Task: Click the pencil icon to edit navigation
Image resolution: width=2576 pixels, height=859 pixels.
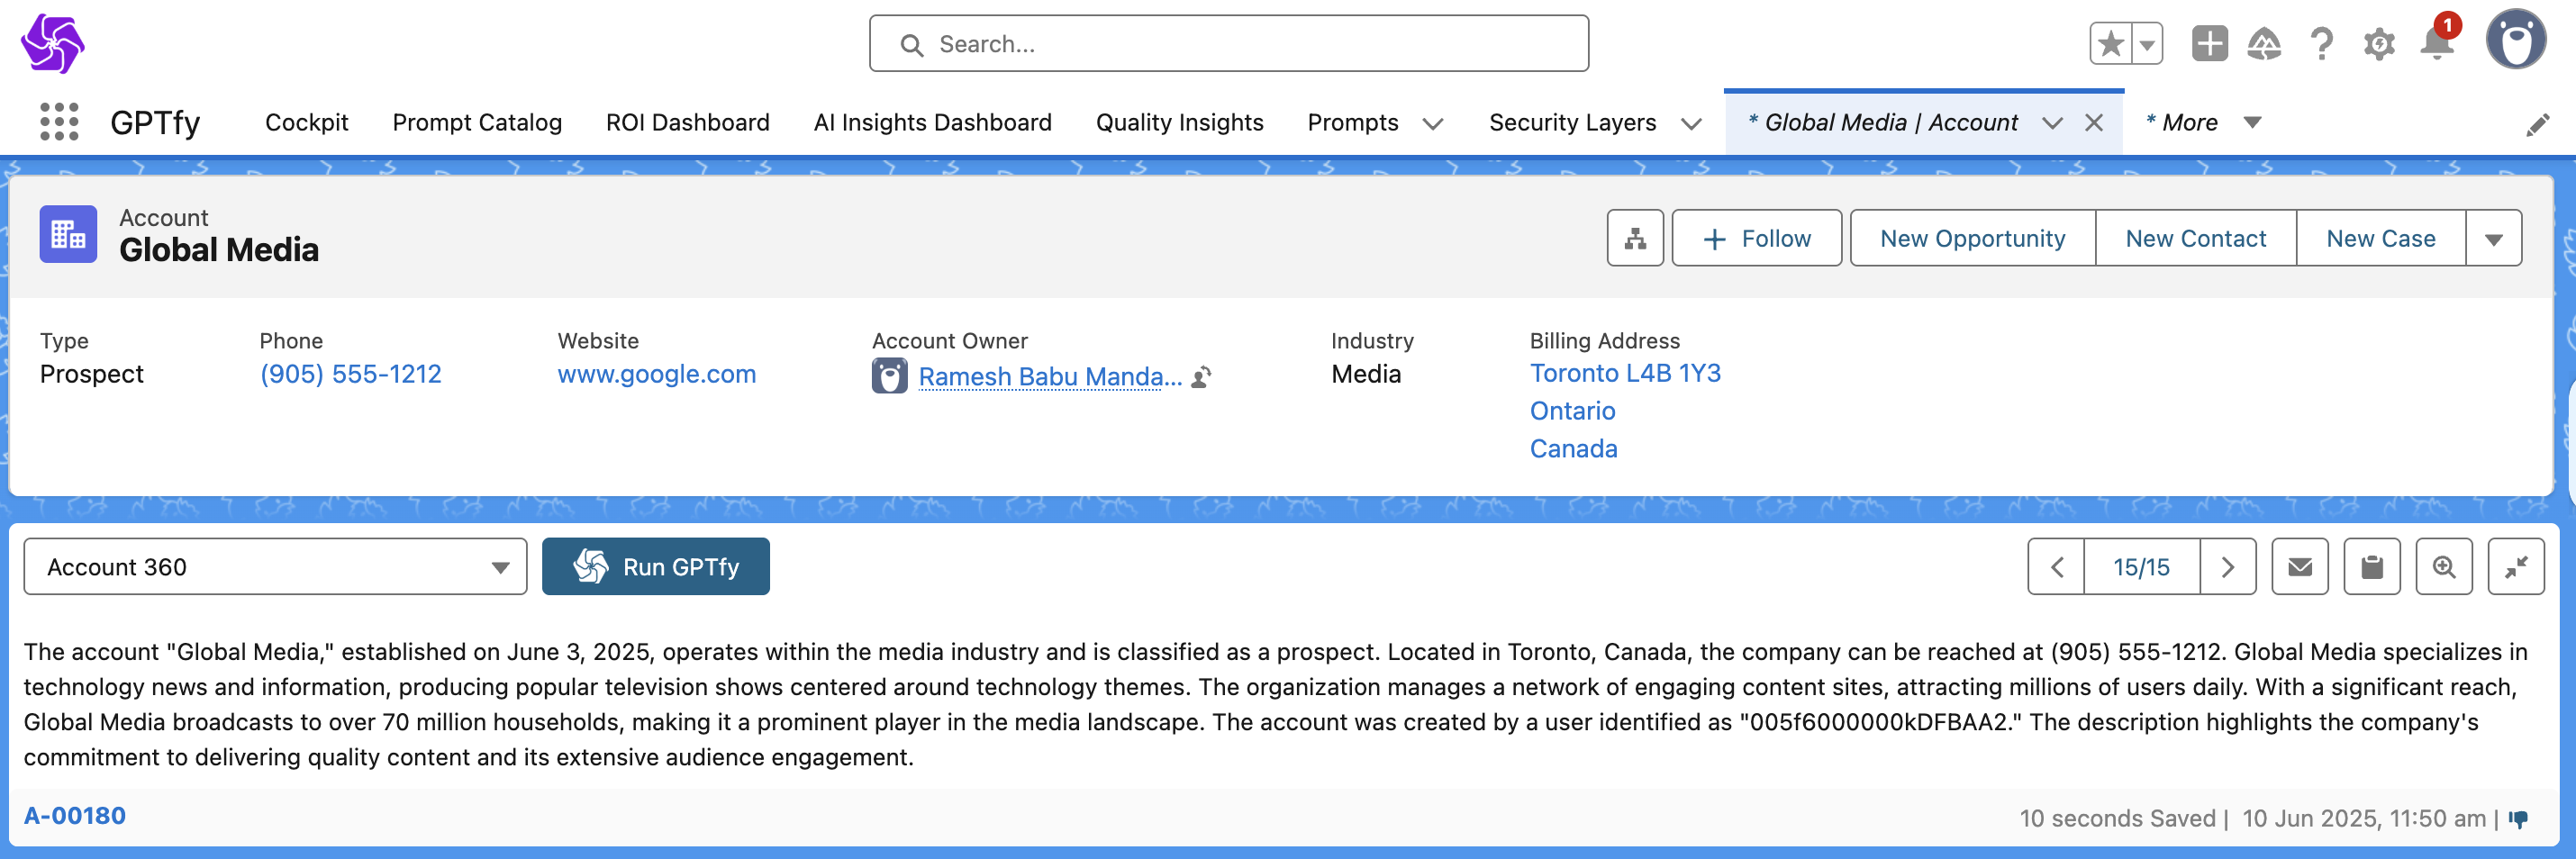Action: click(2537, 125)
